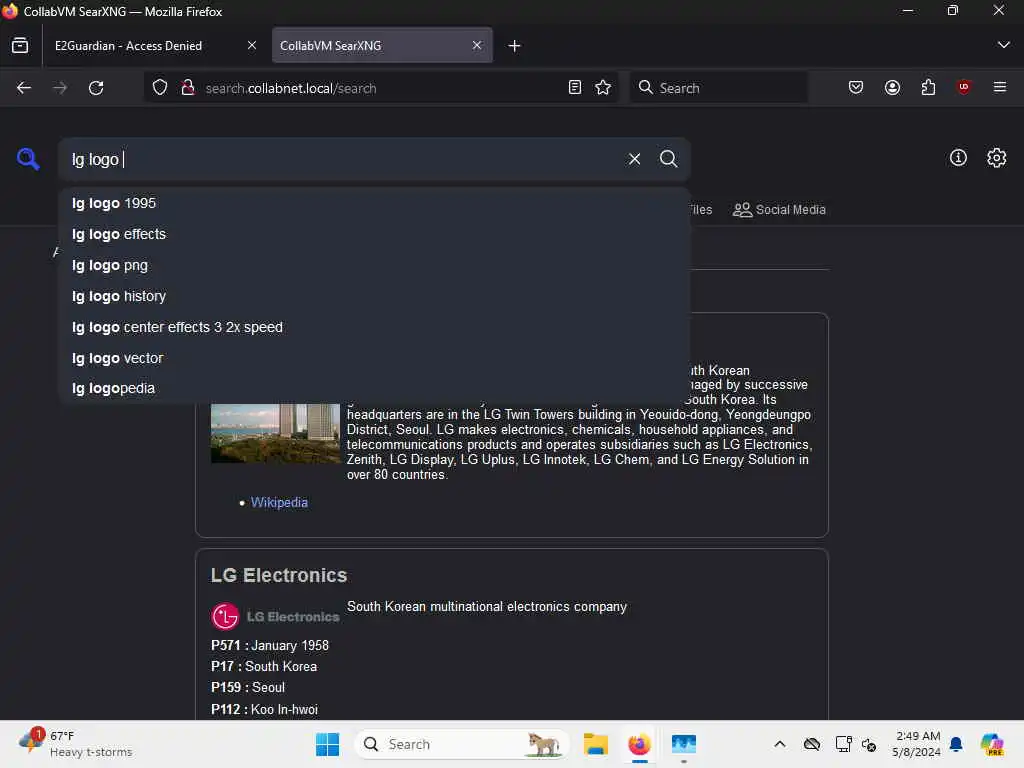
Task: Open the SearXNG about info icon
Action: click(958, 157)
